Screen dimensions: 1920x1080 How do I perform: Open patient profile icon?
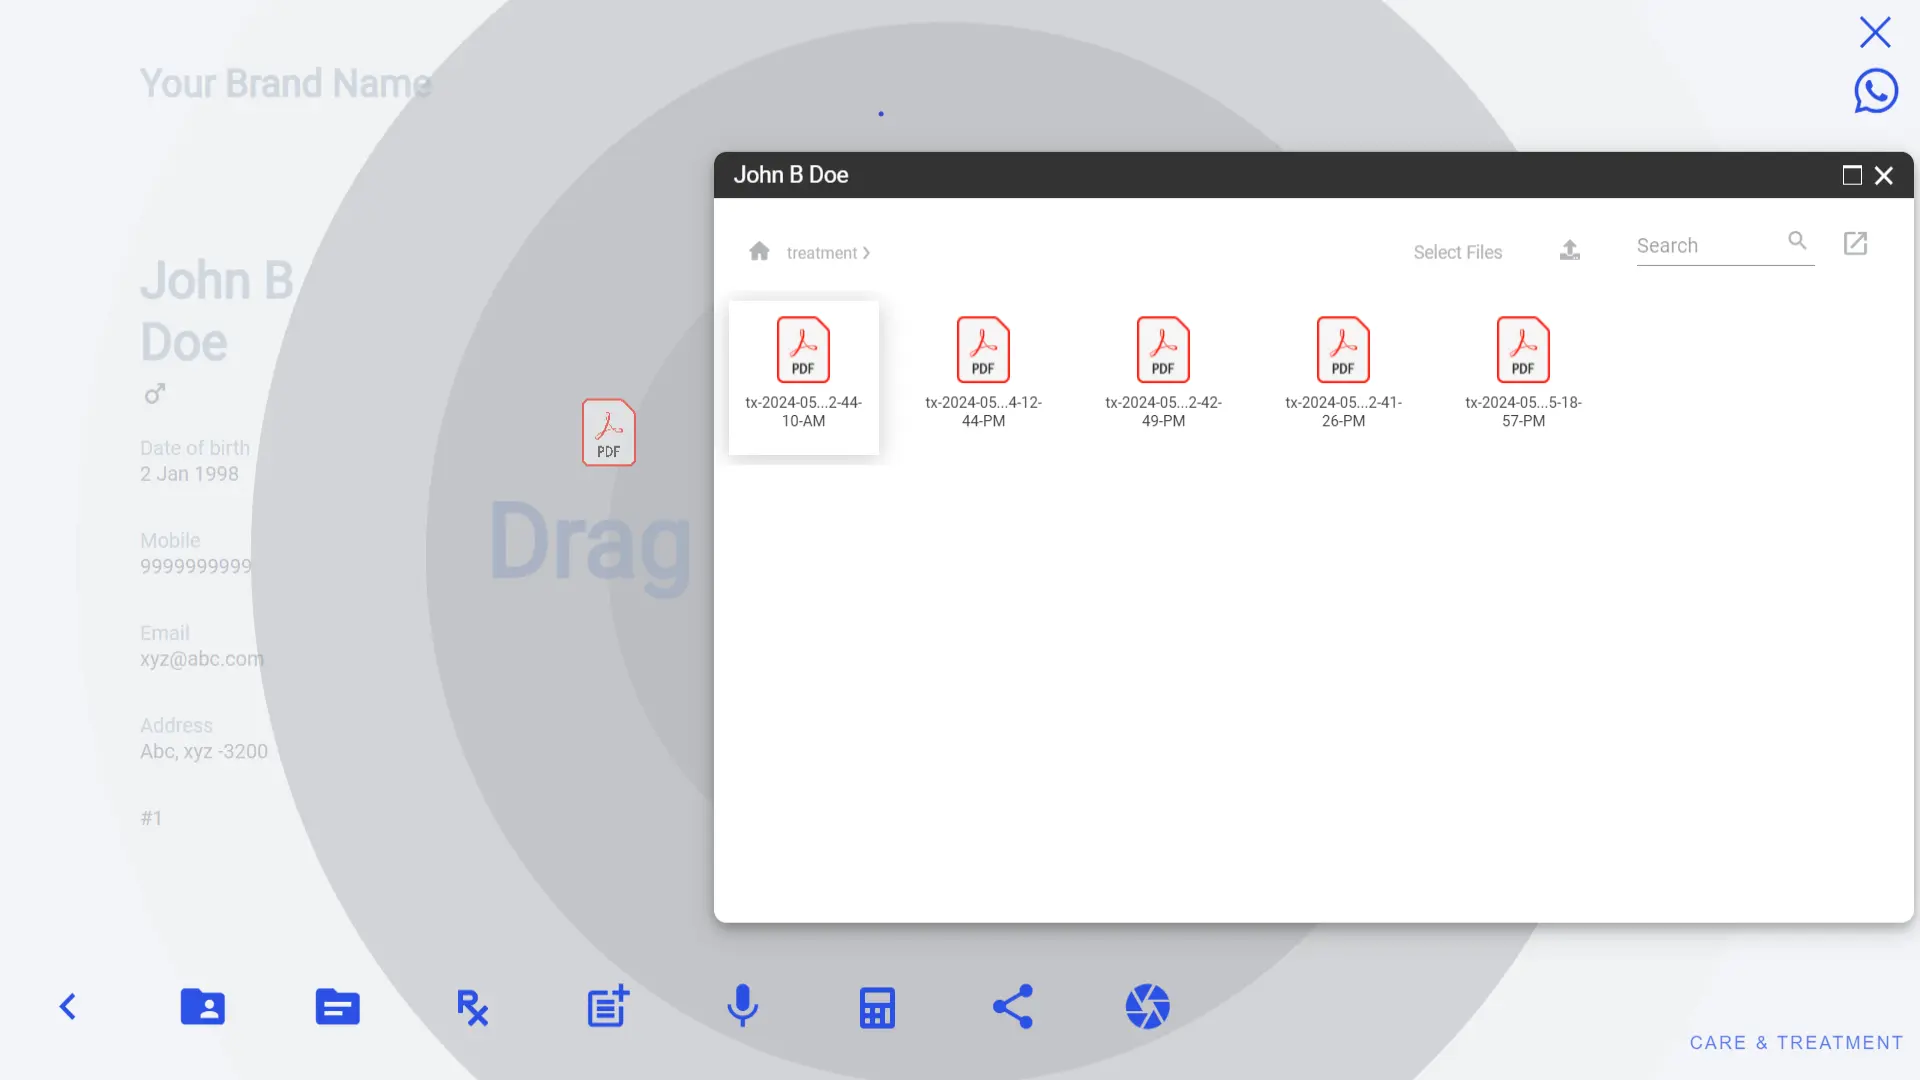(203, 1006)
